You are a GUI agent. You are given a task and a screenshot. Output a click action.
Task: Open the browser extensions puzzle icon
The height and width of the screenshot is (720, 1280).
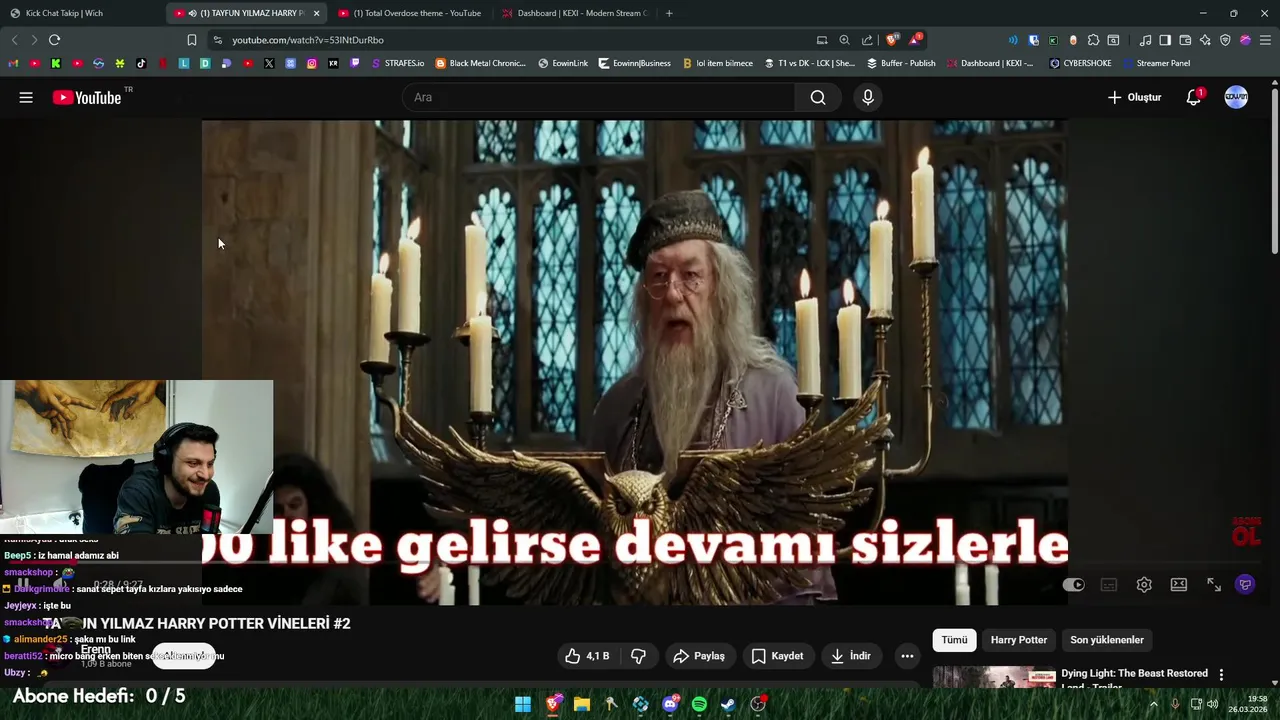tap(1093, 40)
